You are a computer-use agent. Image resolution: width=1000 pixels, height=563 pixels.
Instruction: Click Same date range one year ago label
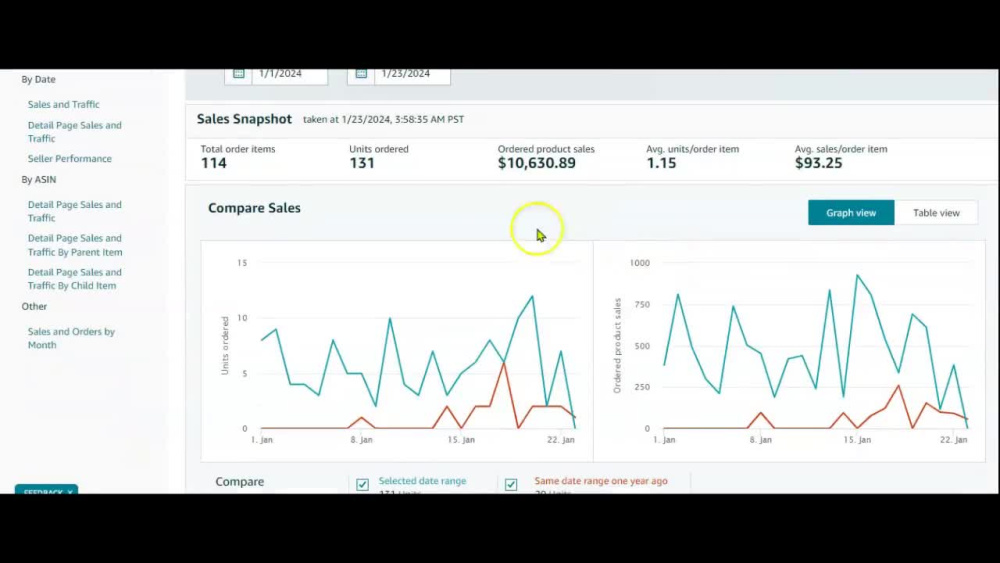(601, 481)
